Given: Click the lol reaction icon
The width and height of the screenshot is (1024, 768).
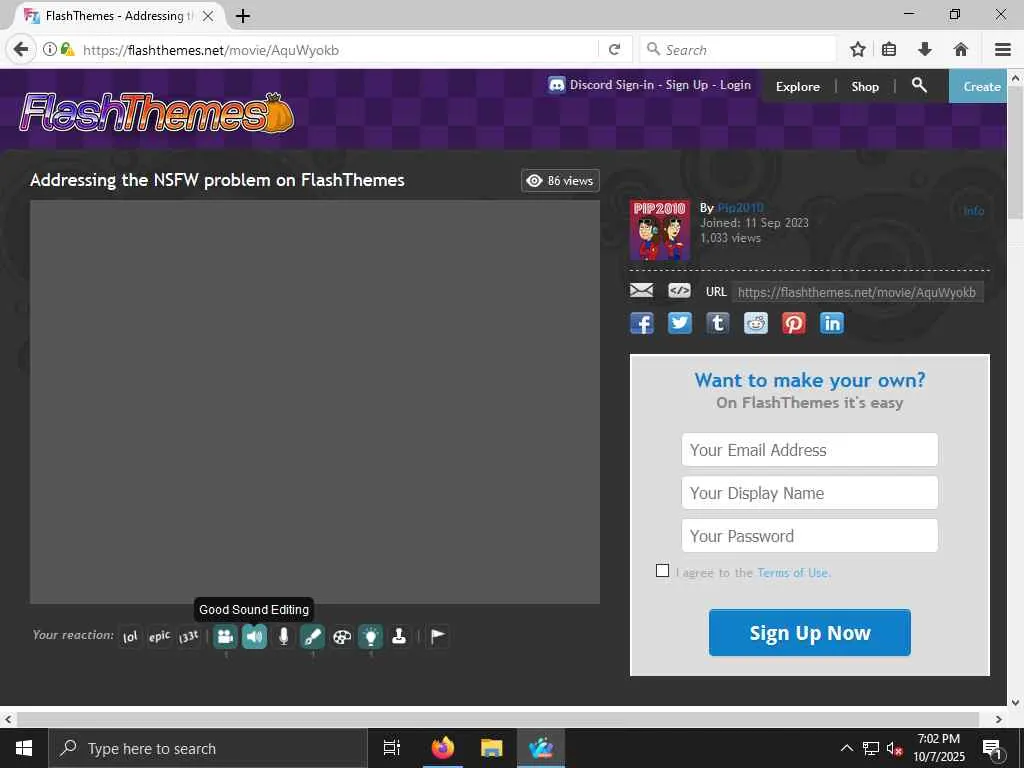Looking at the screenshot, I should (x=130, y=636).
